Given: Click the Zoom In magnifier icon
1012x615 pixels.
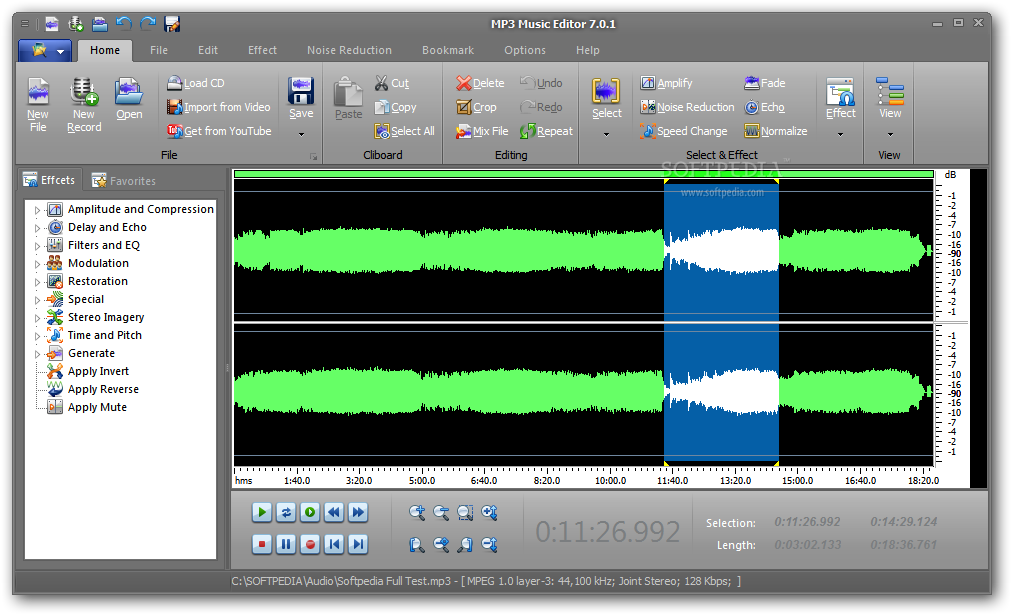Looking at the screenshot, I should pos(417,513).
